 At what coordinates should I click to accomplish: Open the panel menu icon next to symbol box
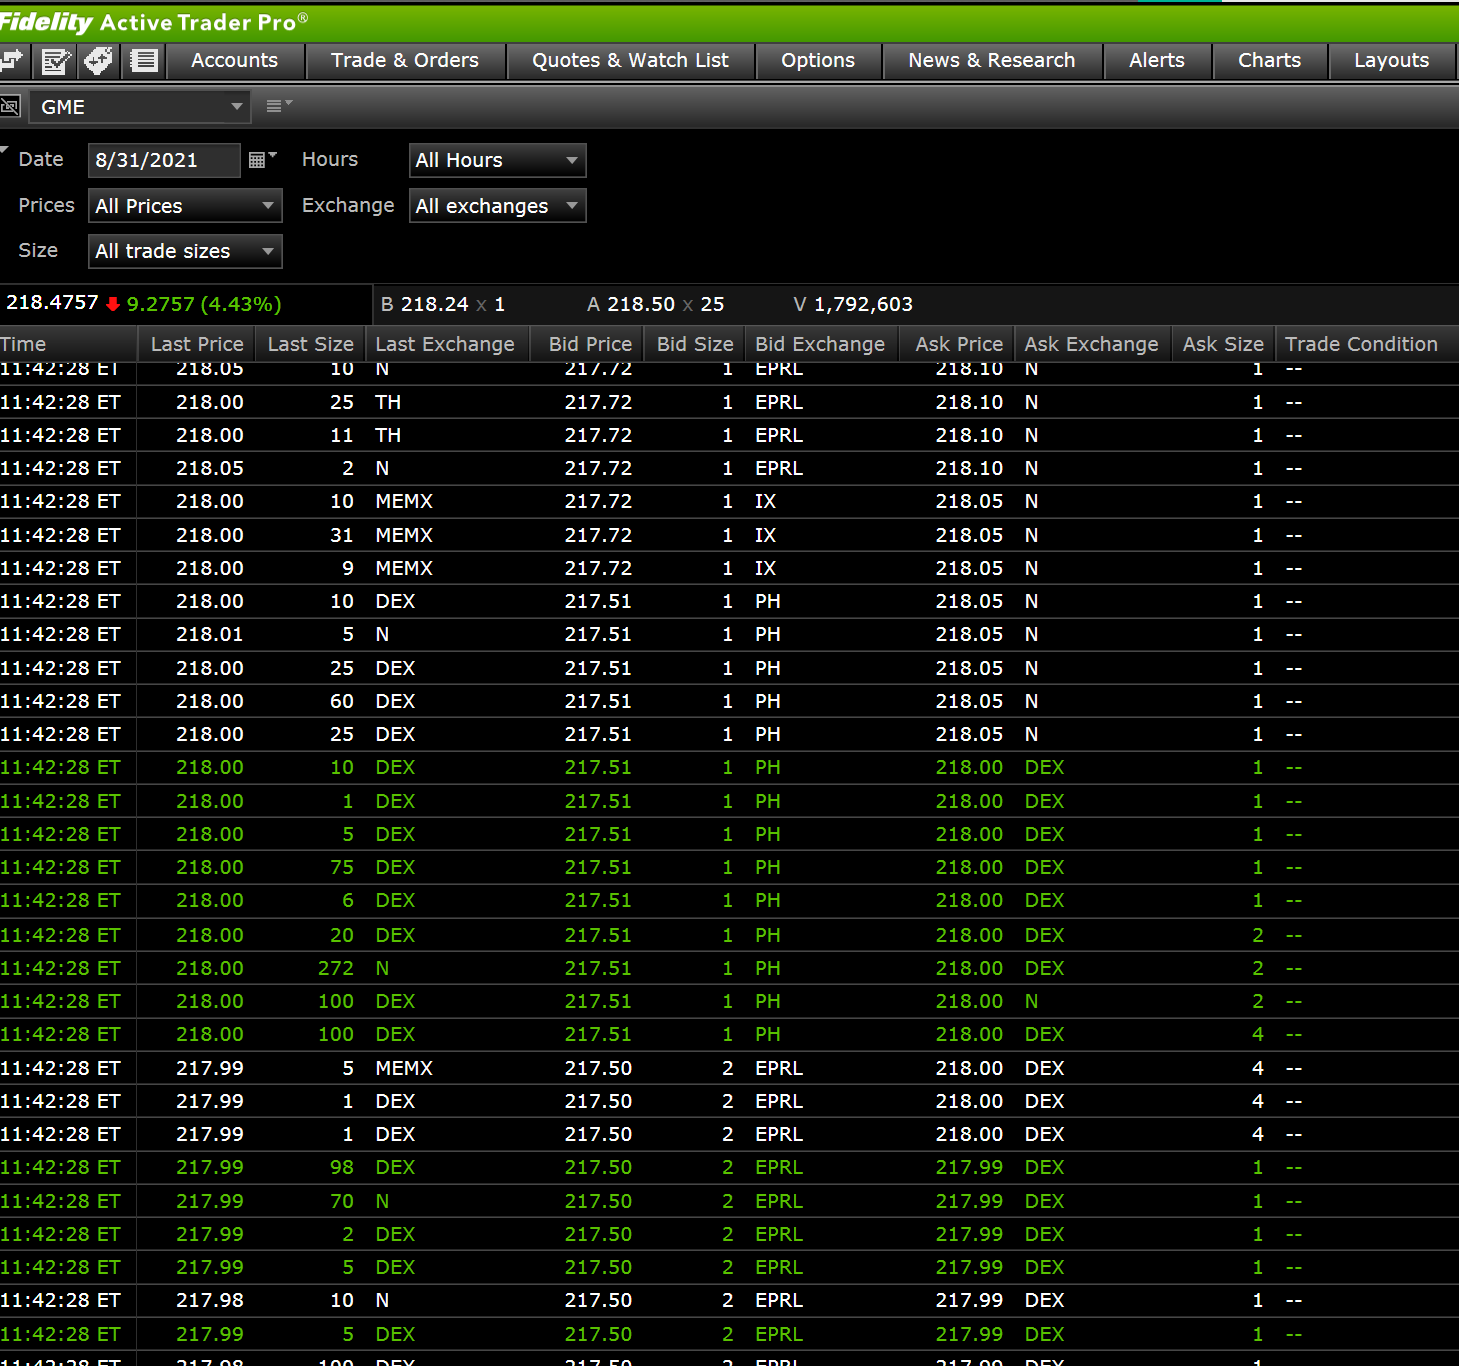coord(277,106)
